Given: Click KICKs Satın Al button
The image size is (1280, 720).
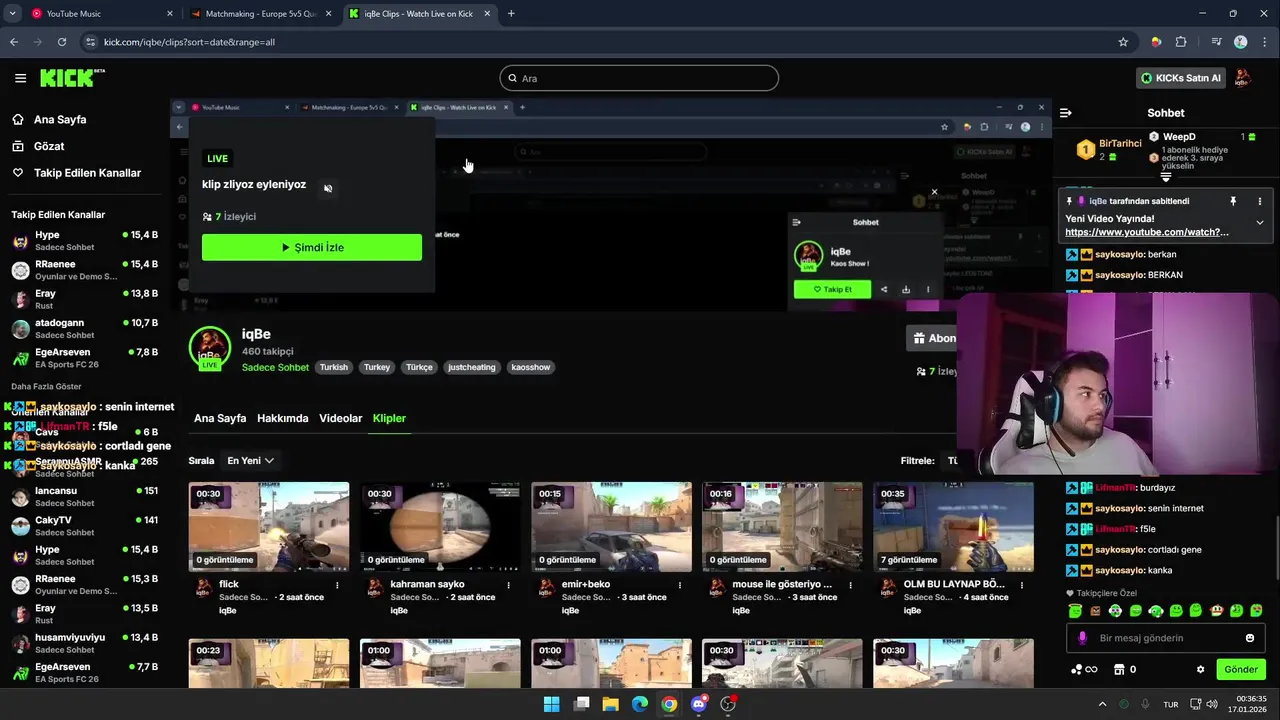Looking at the screenshot, I should [1182, 78].
